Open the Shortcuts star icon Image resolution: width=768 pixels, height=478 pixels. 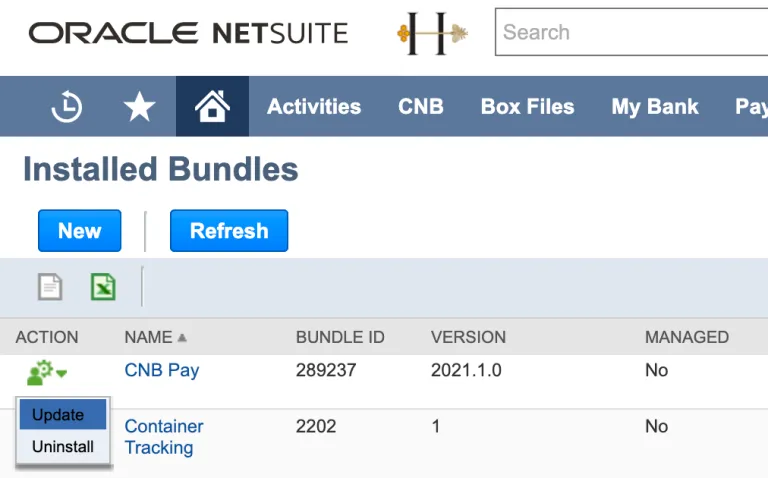coord(139,106)
